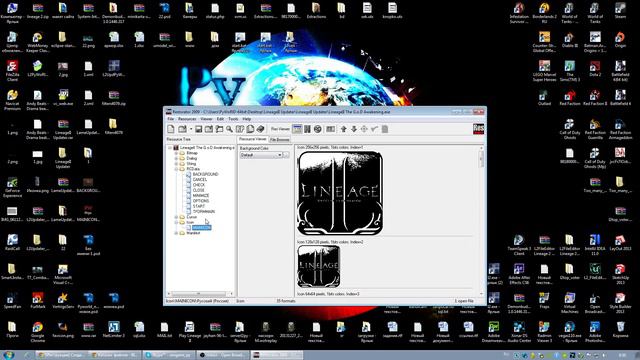The height and width of the screenshot is (360, 640).
Task: Click the move up arrow toolbar icon
Action: (x=343, y=129)
